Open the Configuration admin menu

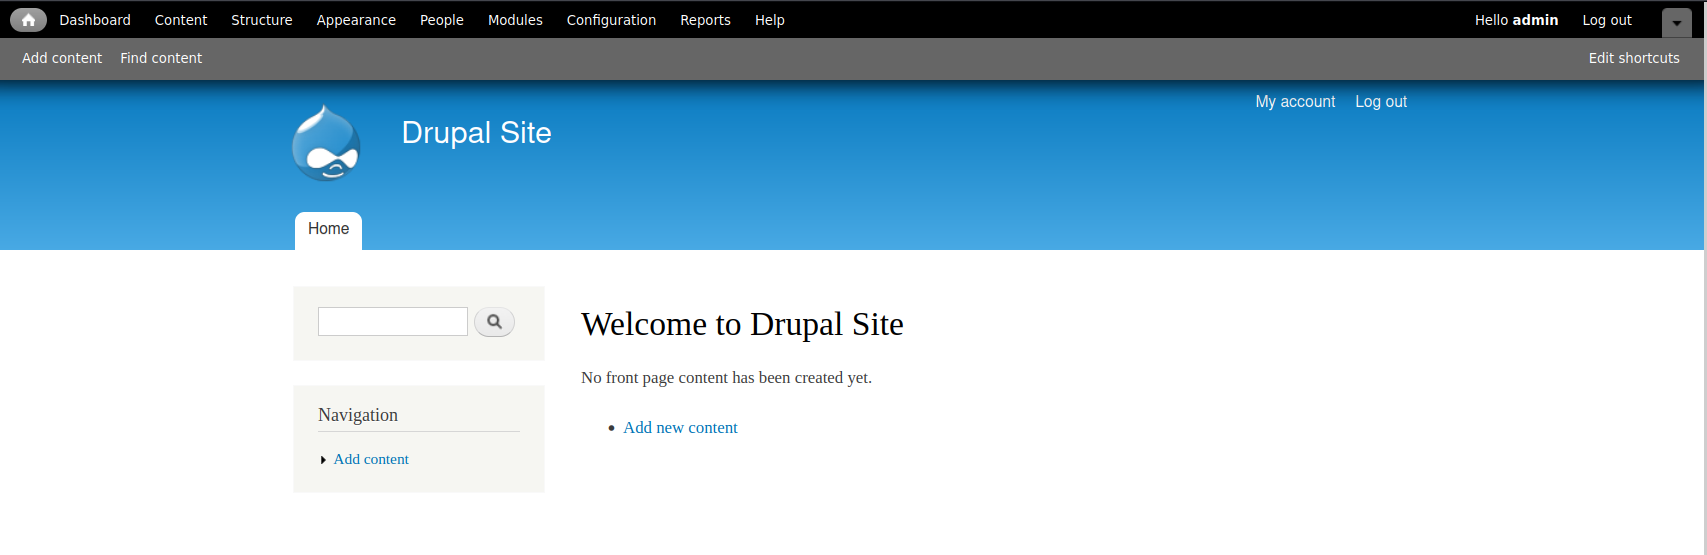611,20
